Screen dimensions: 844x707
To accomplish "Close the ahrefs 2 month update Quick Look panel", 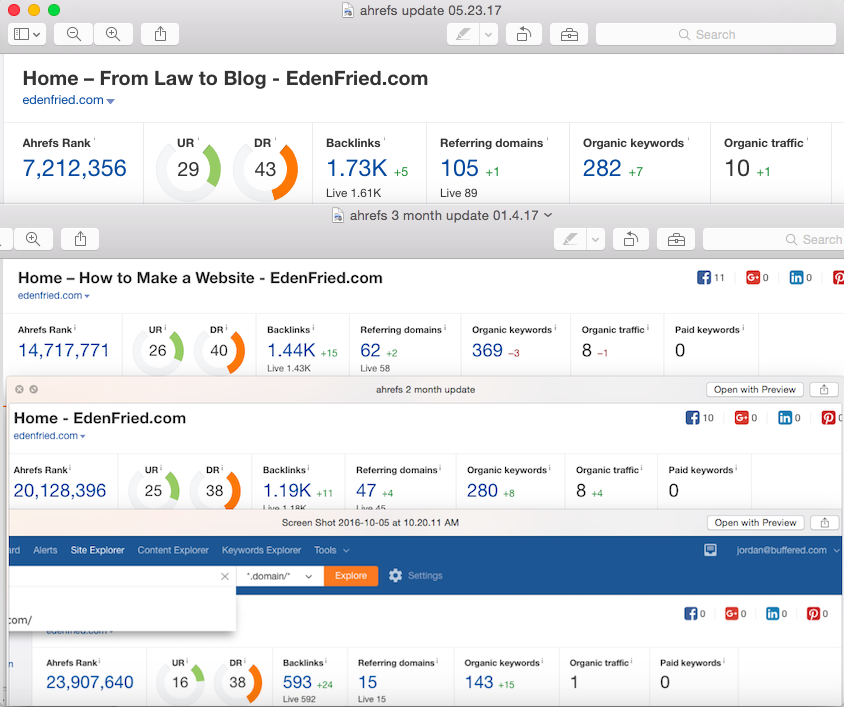I will (x=19, y=389).
